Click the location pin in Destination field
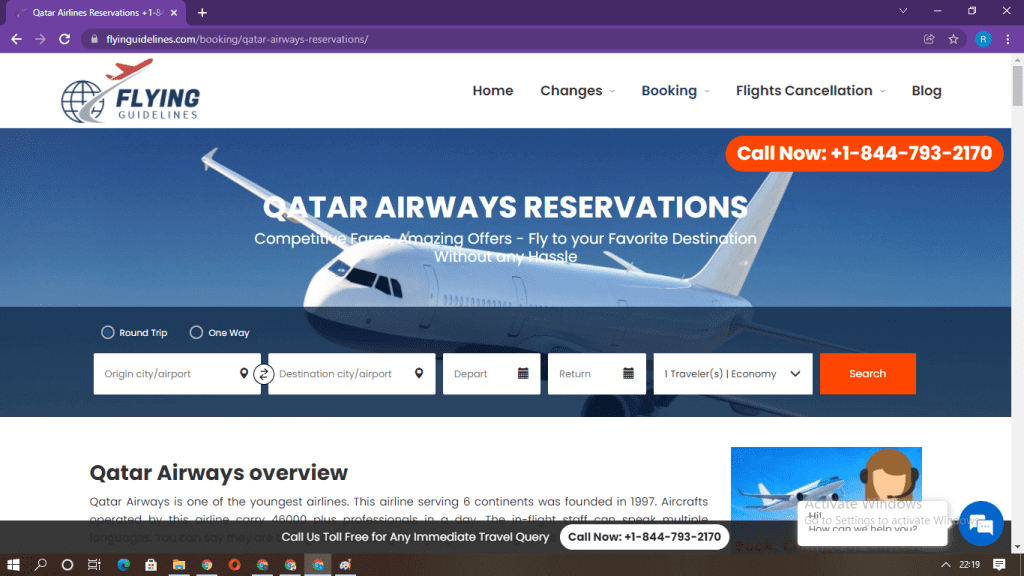The image size is (1024, 576). (419, 373)
